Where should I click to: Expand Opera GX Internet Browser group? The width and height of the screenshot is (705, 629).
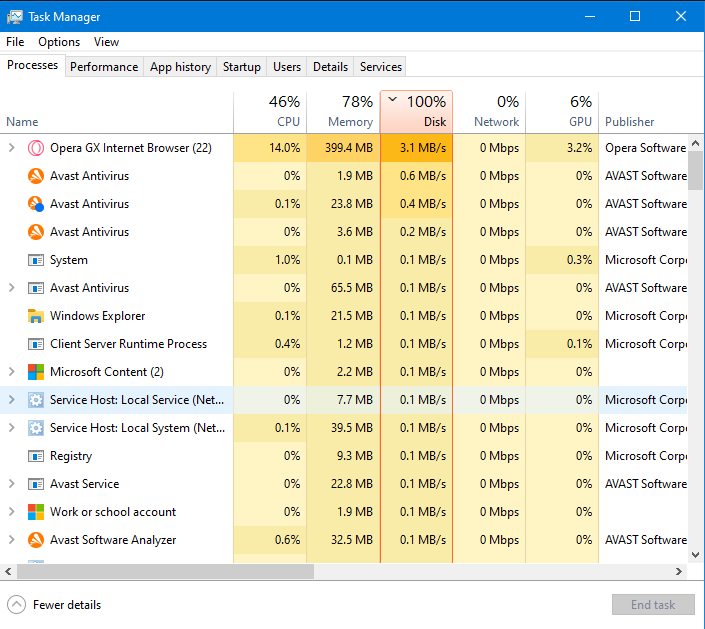pos(12,148)
